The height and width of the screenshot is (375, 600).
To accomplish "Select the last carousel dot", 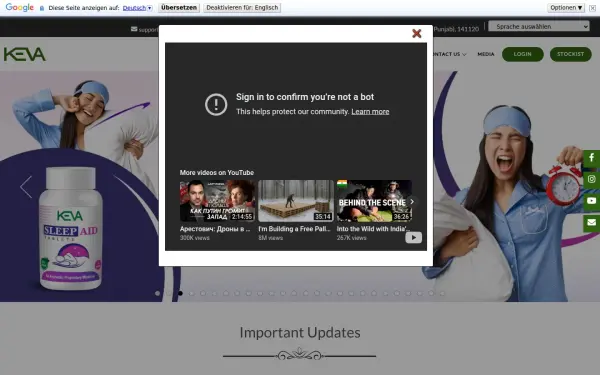I will (x=442, y=293).
